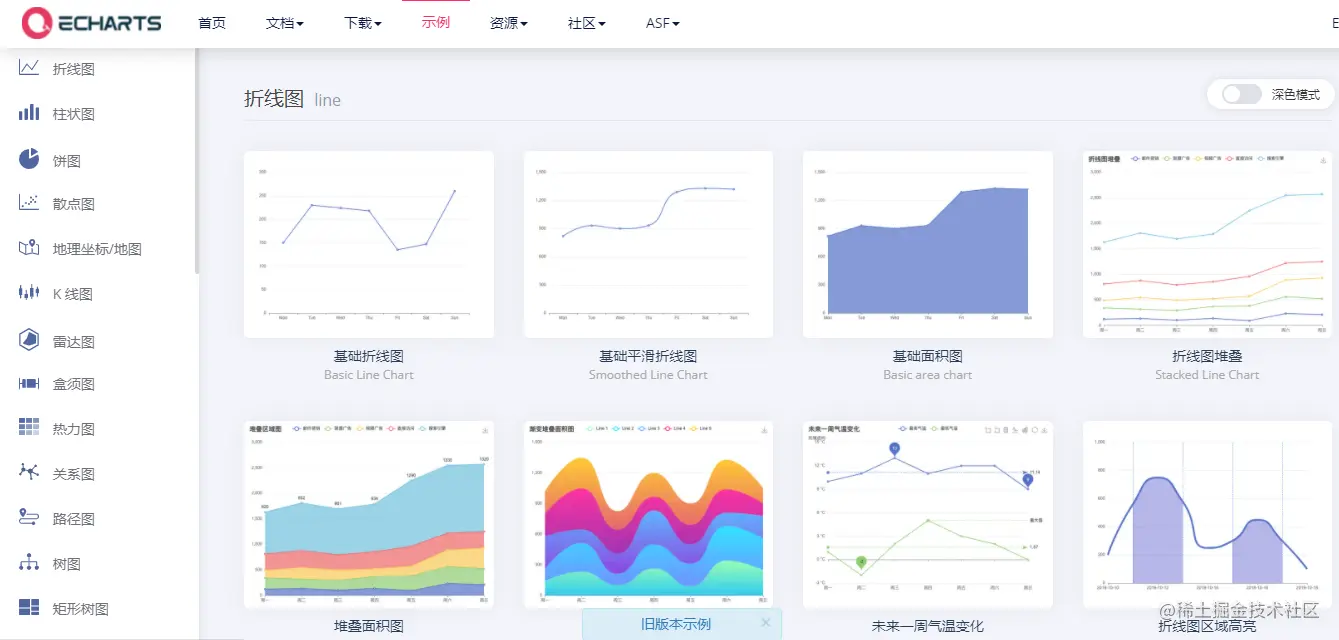Choose the pie chart icon
This screenshot has width=1339, height=640.
click(x=29, y=159)
